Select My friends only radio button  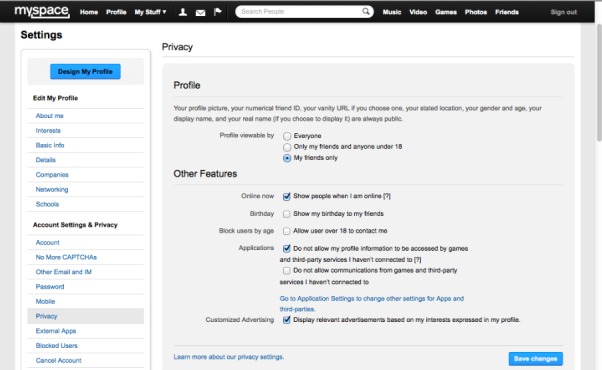pos(287,158)
